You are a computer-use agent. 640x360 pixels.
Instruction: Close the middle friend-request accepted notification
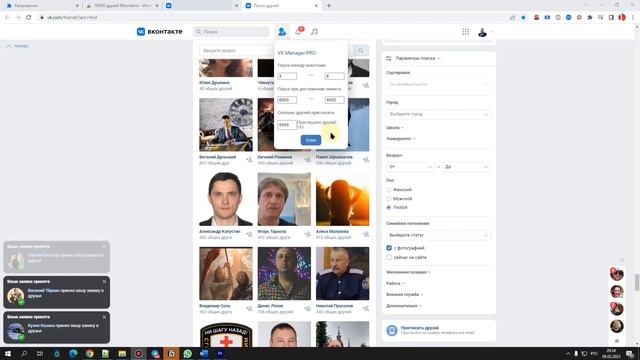pos(104,282)
